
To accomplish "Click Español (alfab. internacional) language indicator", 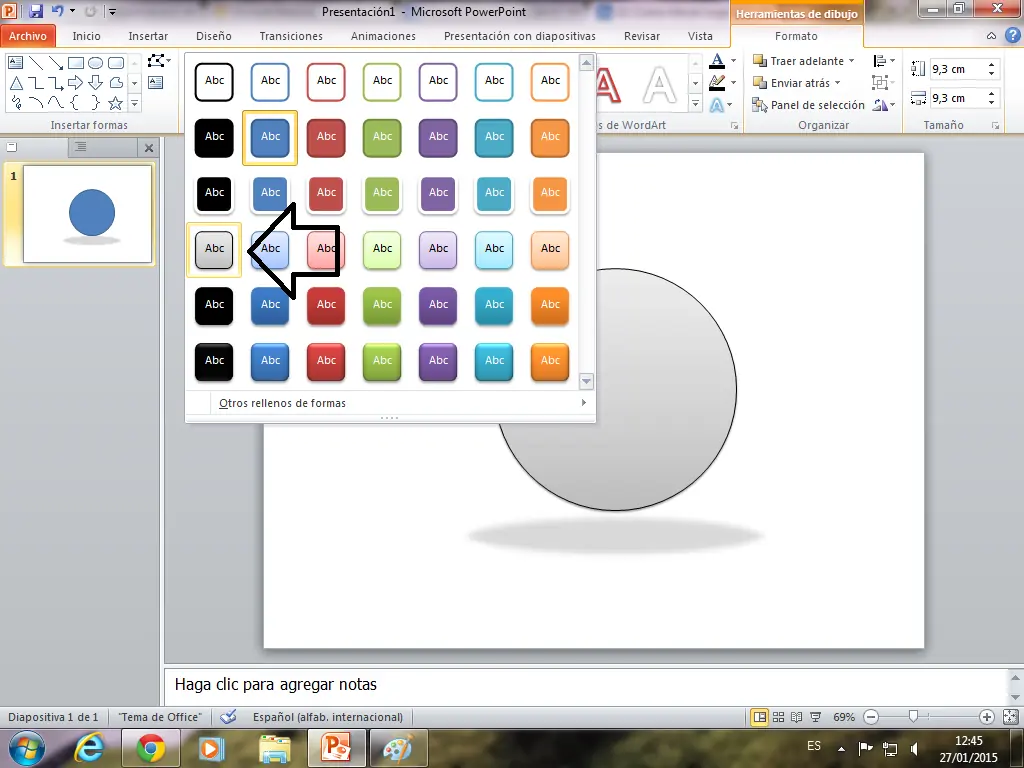I will (x=328, y=717).
